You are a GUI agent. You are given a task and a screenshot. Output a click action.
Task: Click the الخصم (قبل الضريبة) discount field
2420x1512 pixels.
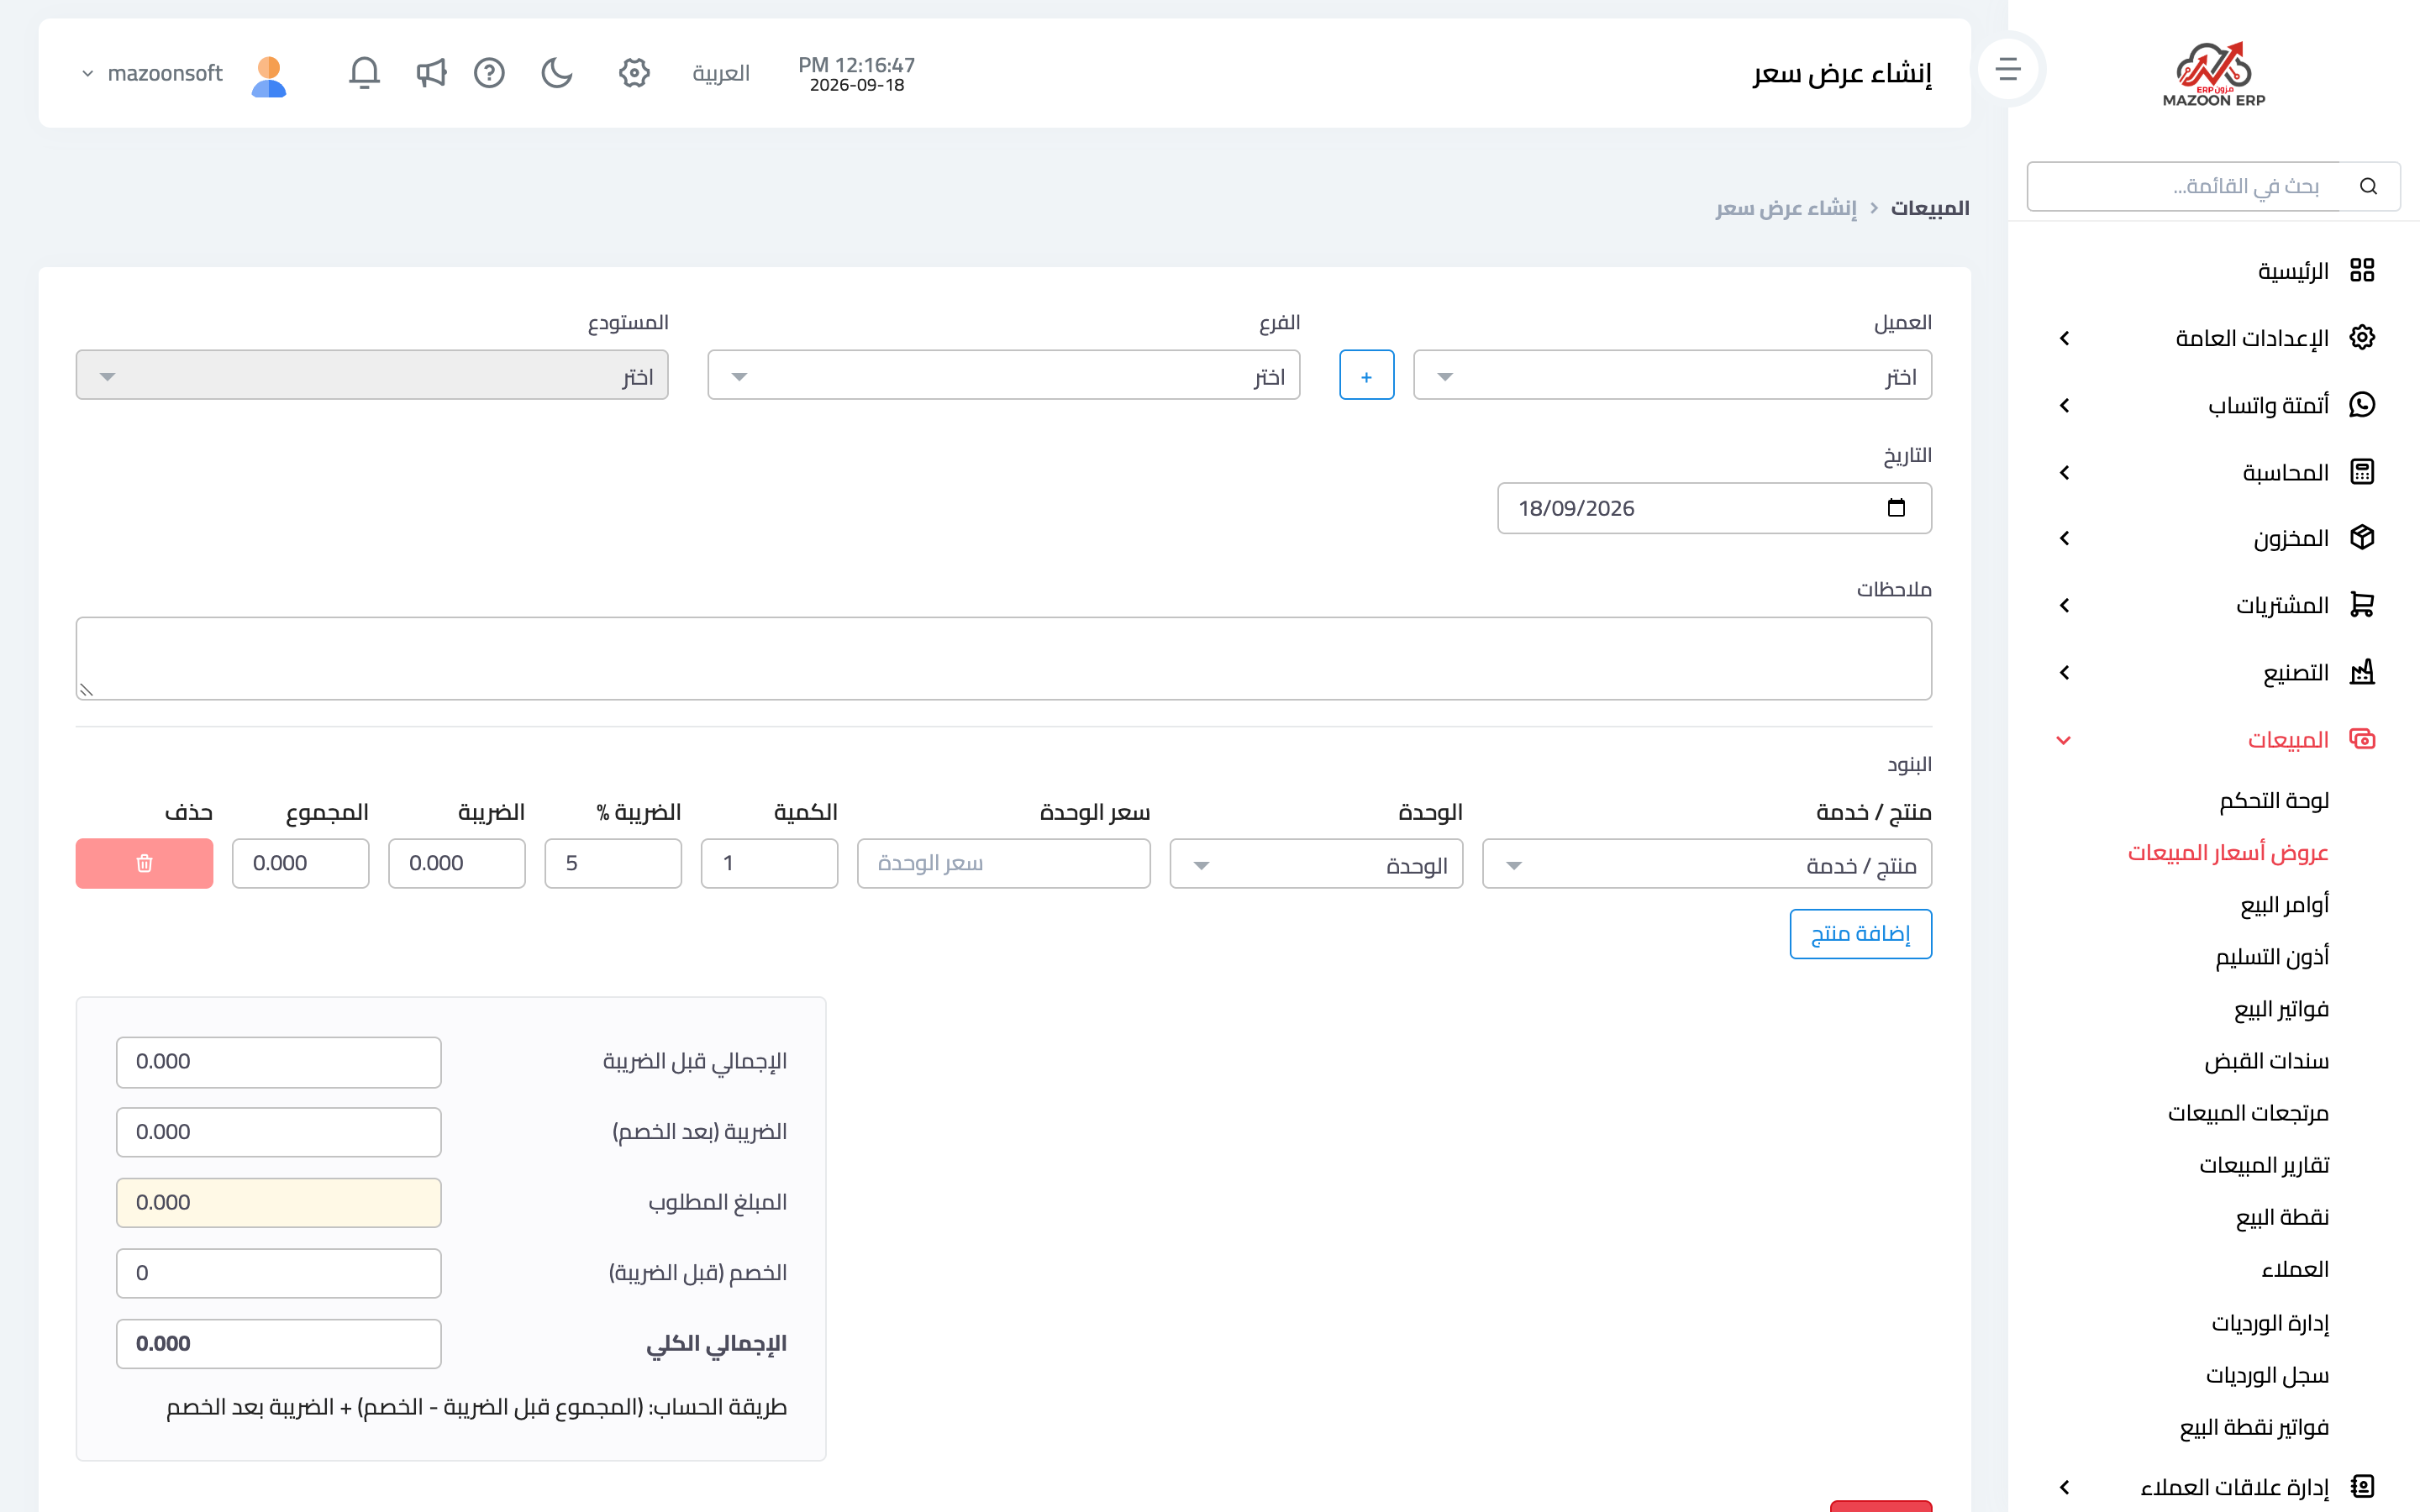tap(278, 1272)
